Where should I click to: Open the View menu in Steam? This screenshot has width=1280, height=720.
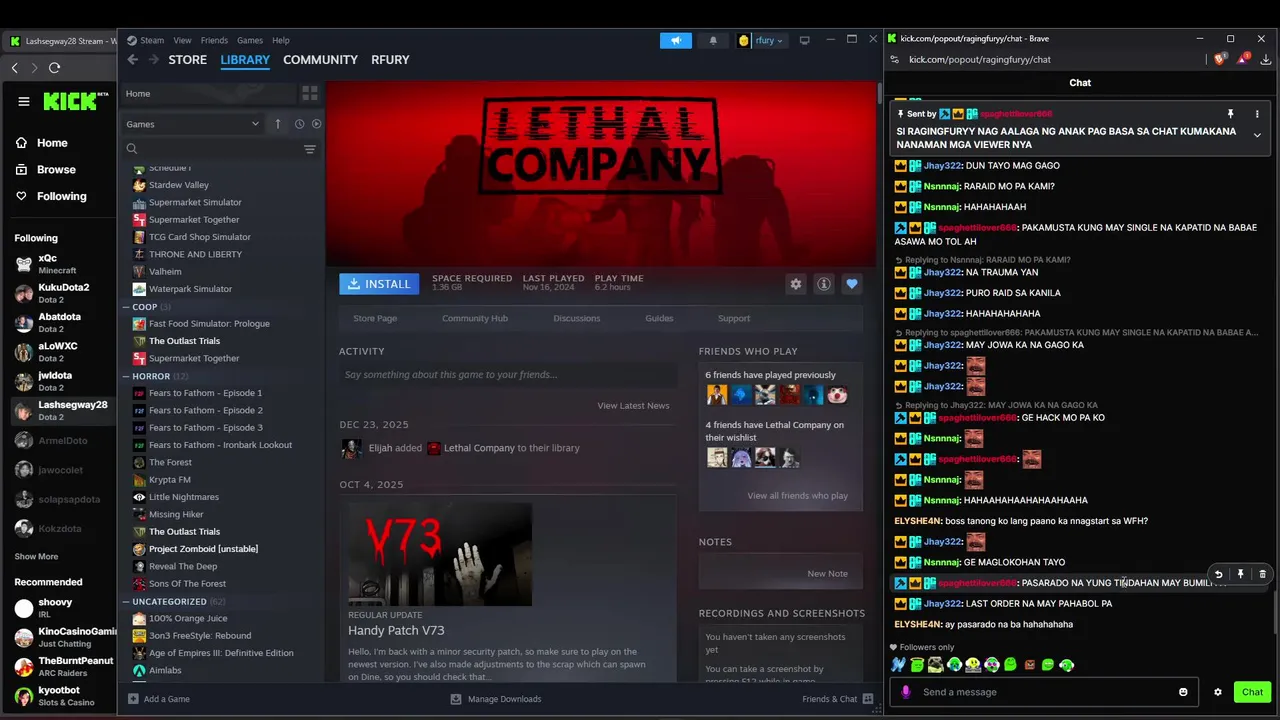coord(182,40)
